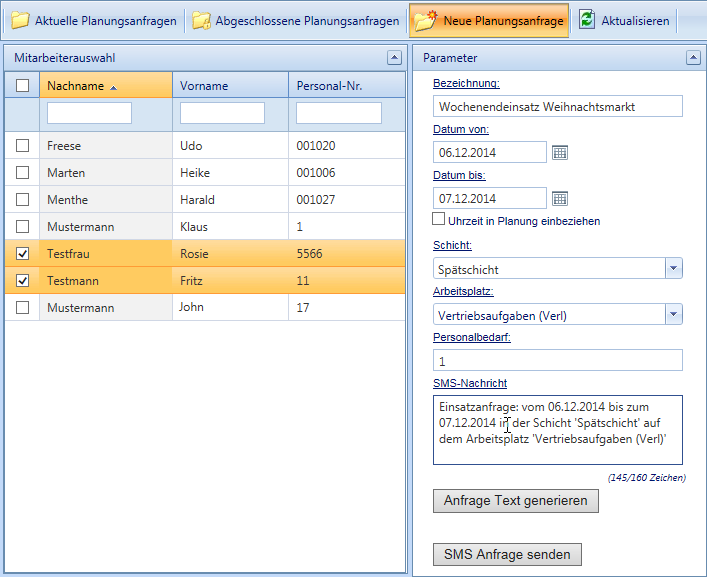Open Aktuelle Planungsanfragen tab
The height and width of the screenshot is (577, 707).
pyautogui.click(x=94, y=21)
